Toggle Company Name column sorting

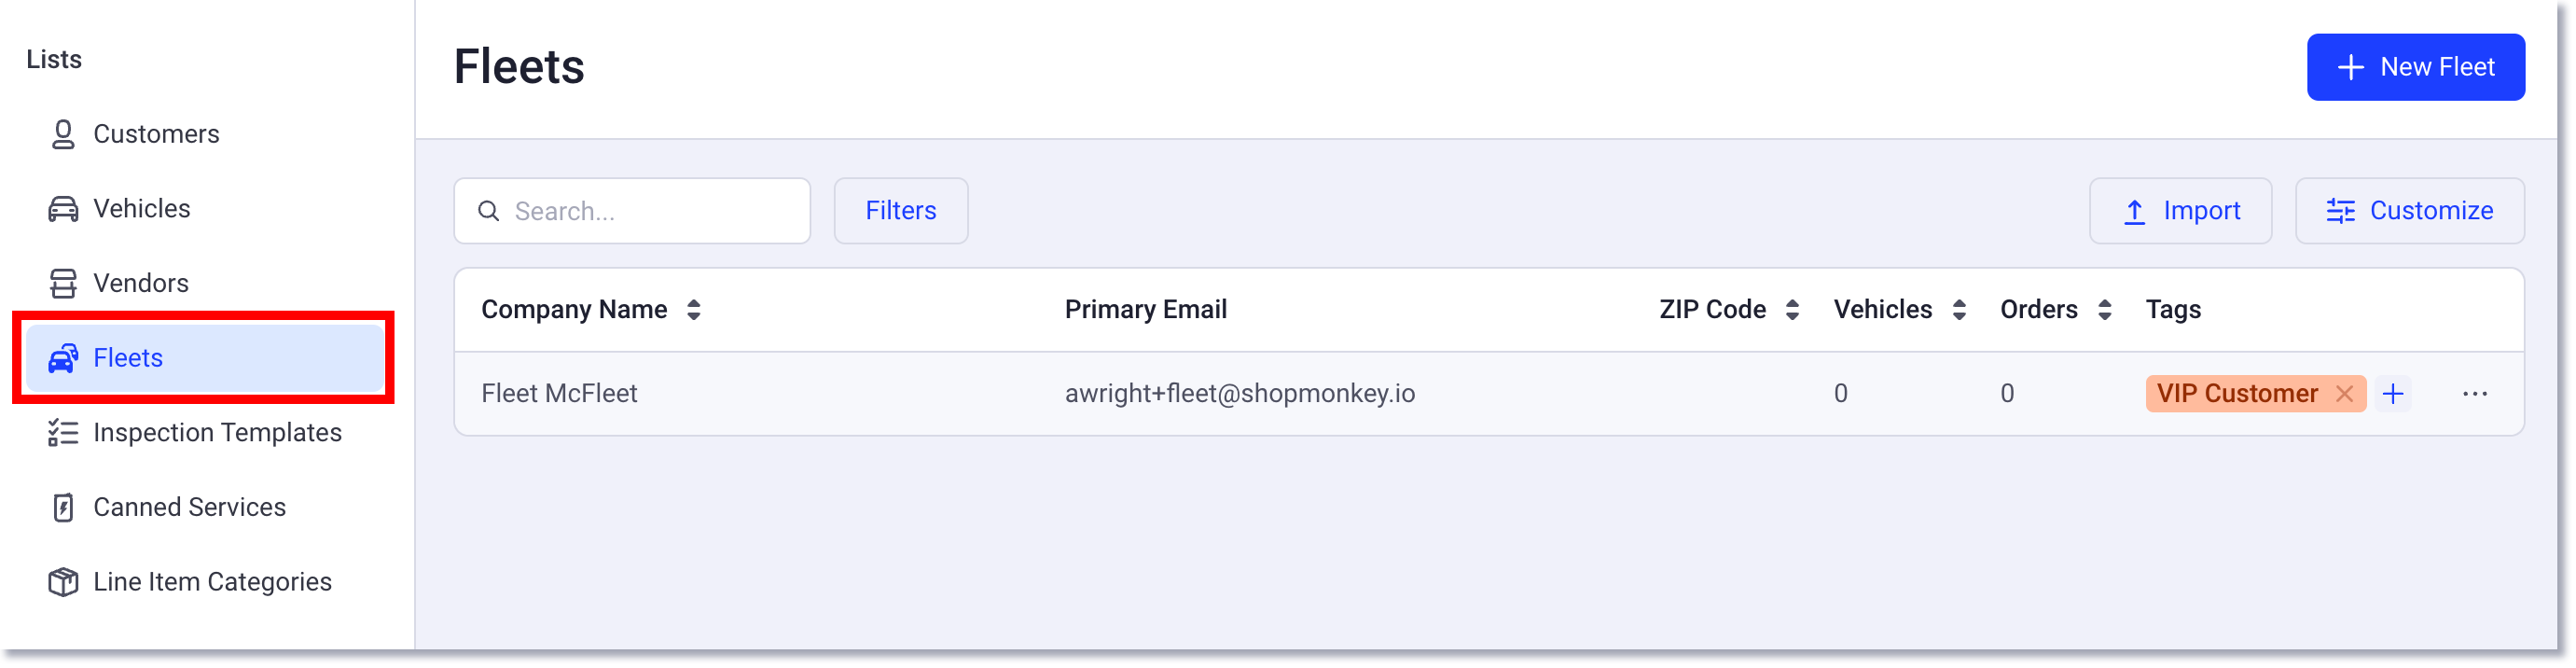click(x=694, y=309)
